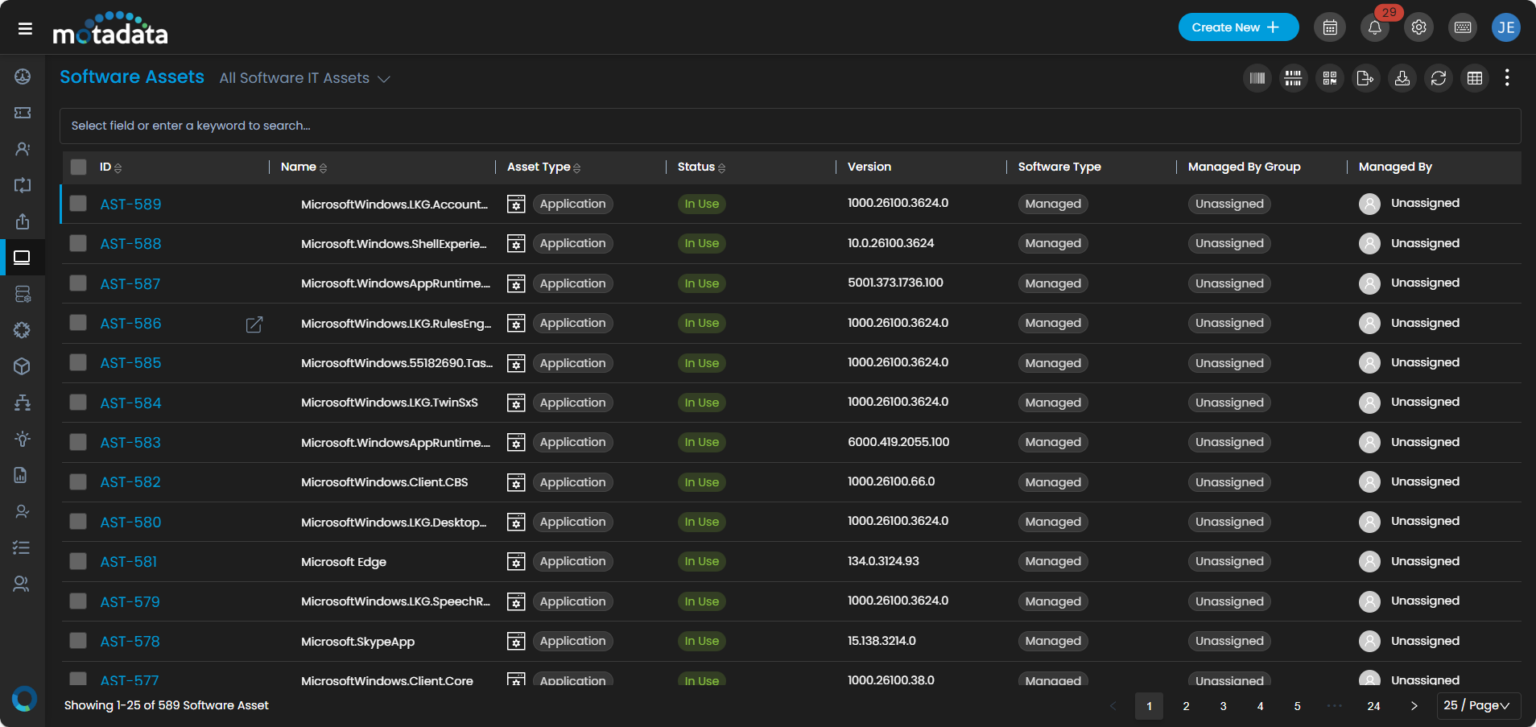Viewport: 1536px width, 727px height.
Task: Expand the All Software IT Assets filter dropdown
Action: coord(305,78)
